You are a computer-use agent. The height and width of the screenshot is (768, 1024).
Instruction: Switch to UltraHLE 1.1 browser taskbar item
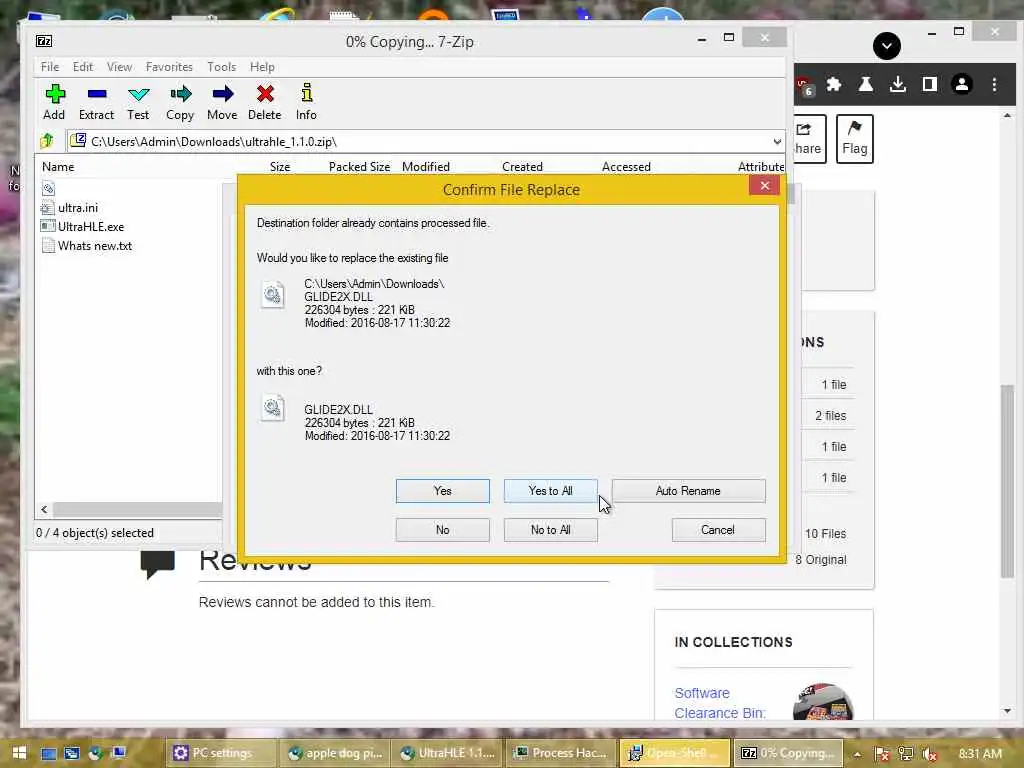point(447,753)
